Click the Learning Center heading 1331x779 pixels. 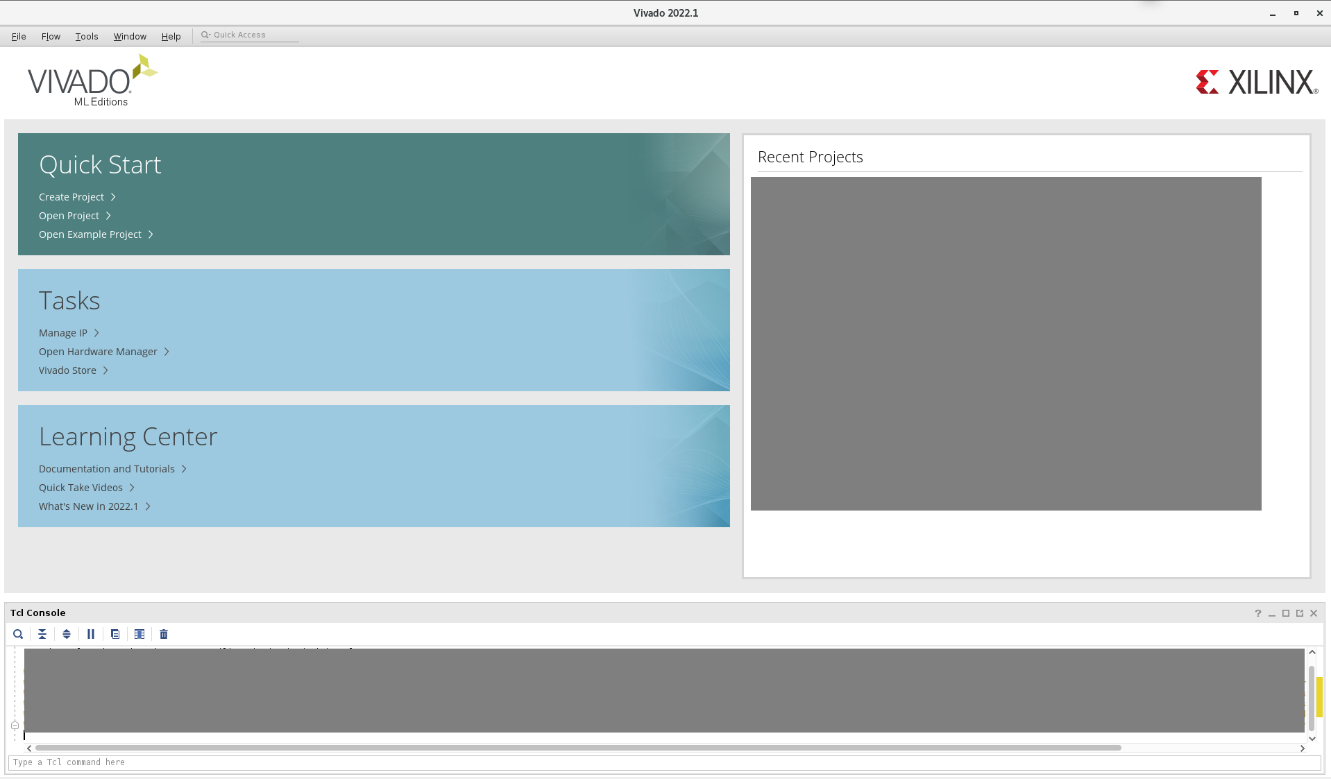pyautogui.click(x=128, y=437)
